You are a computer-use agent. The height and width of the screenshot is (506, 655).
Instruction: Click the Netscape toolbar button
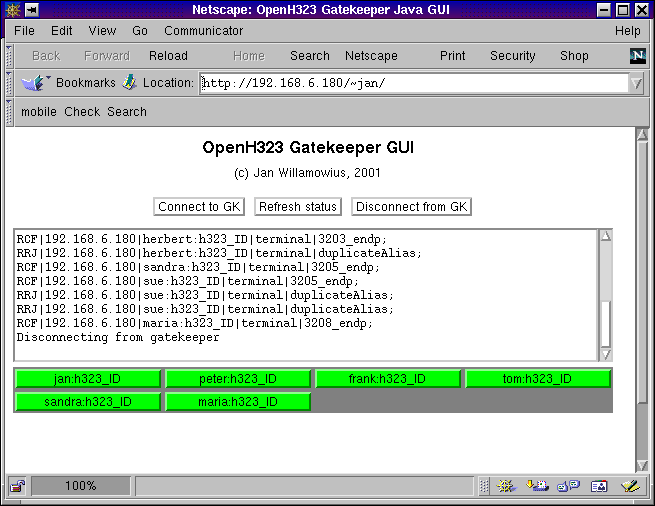click(x=371, y=56)
